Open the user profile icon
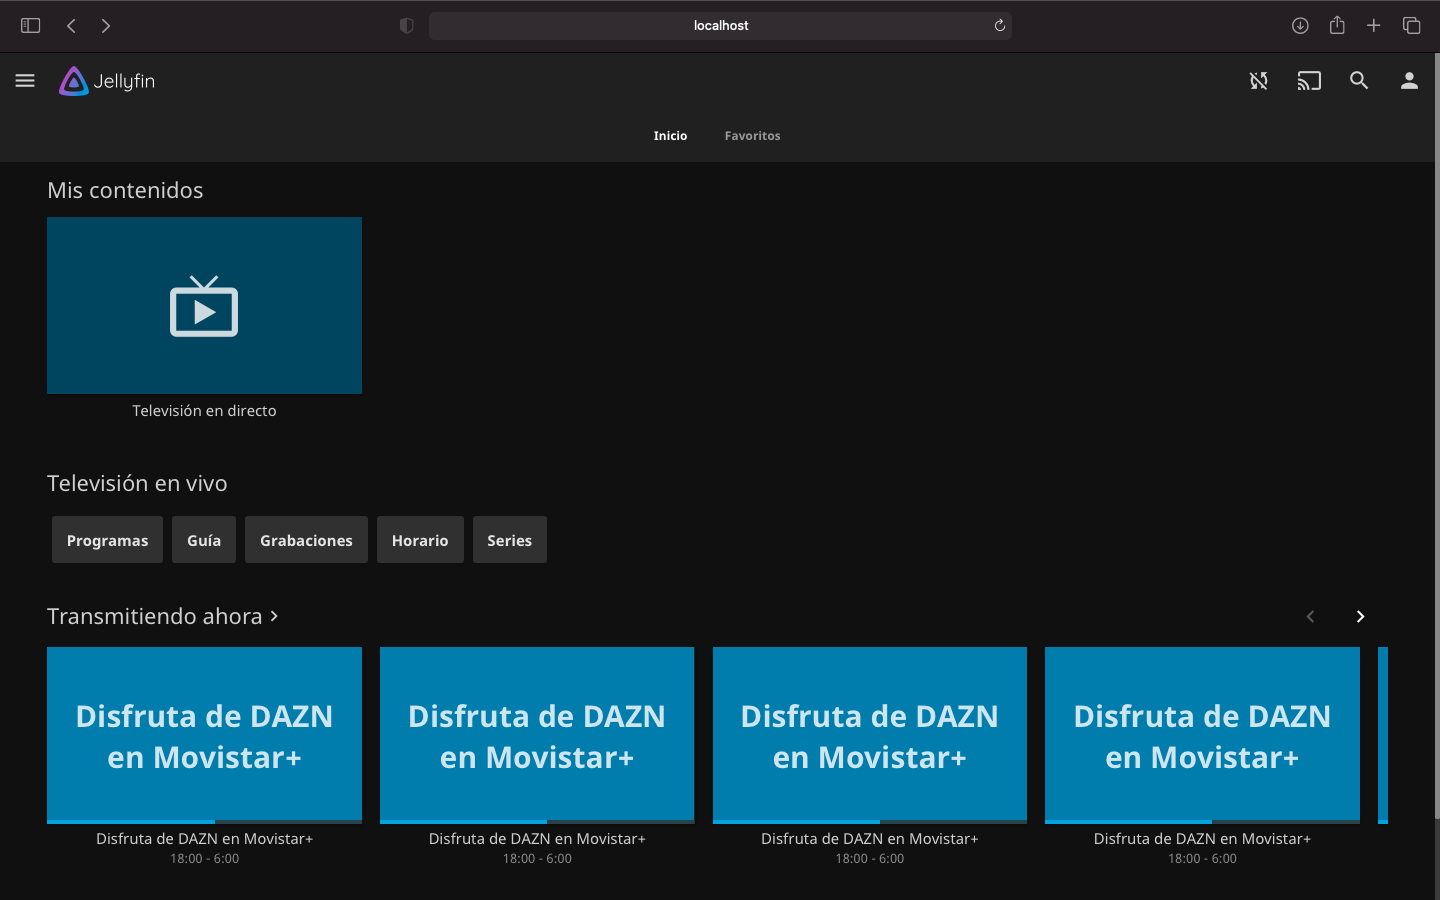 (1408, 81)
